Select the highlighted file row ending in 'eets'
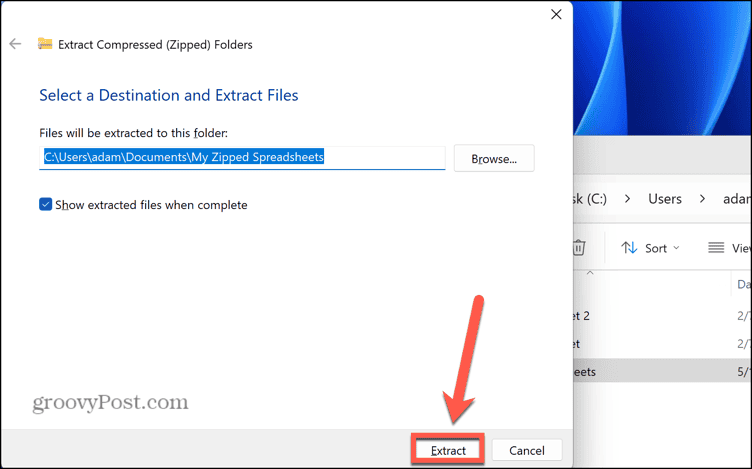This screenshot has width=752, height=469. click(662, 372)
